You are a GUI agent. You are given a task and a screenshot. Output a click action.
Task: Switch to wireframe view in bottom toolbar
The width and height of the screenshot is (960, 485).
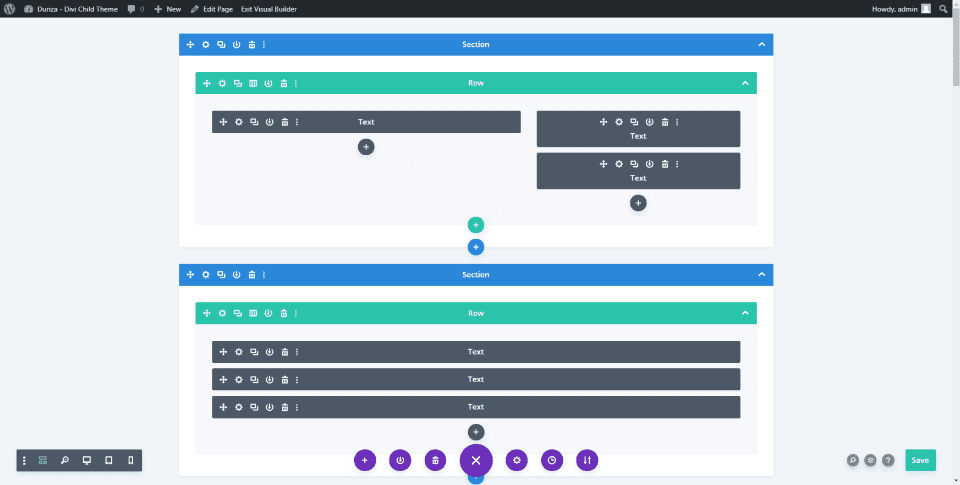43,461
